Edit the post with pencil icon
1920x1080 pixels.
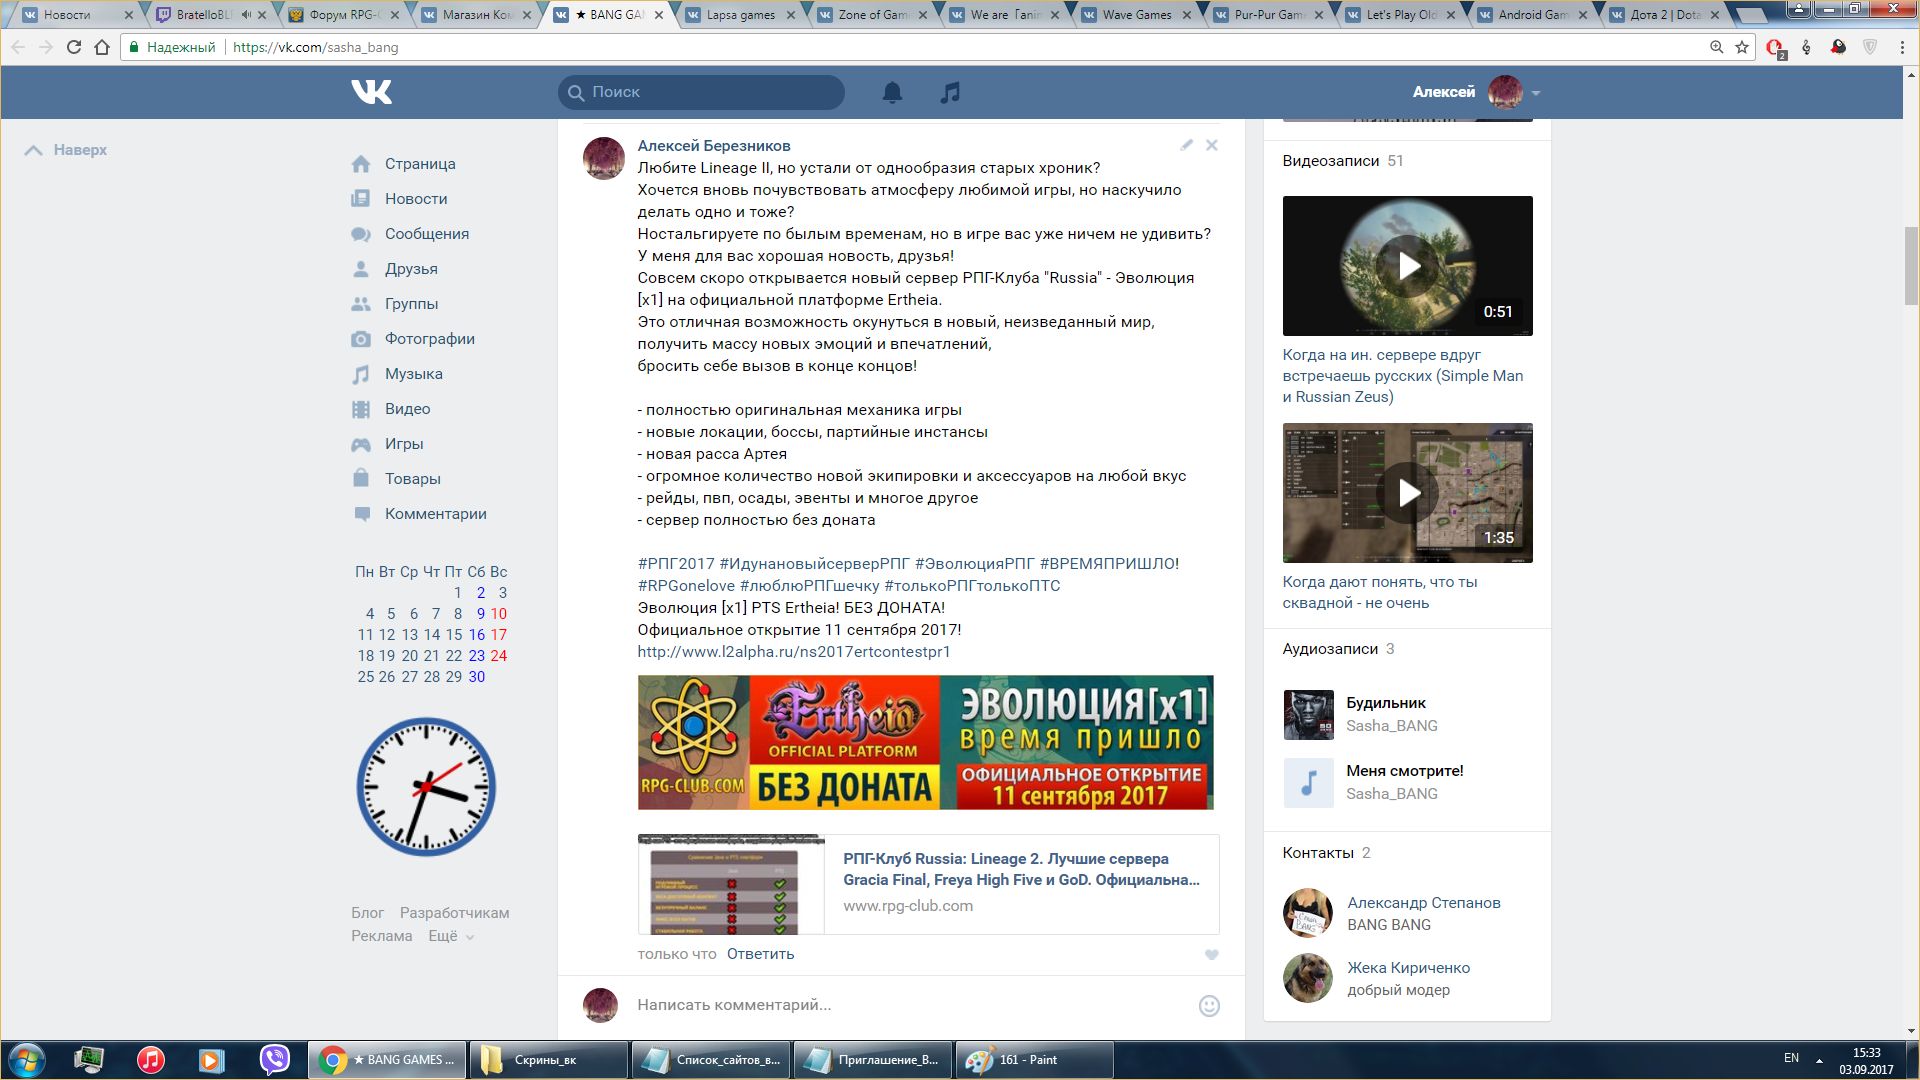pyautogui.click(x=1186, y=145)
